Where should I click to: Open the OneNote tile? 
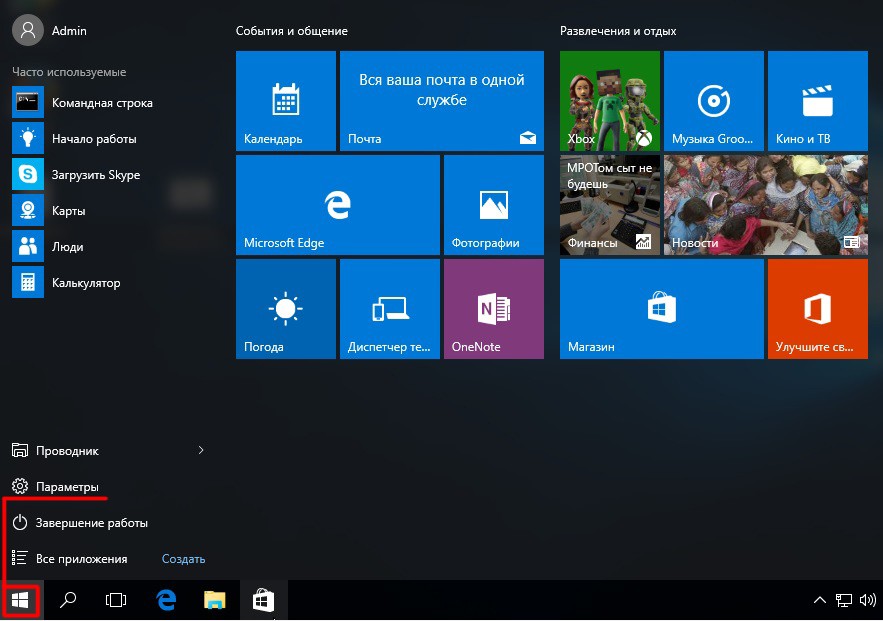click(494, 309)
